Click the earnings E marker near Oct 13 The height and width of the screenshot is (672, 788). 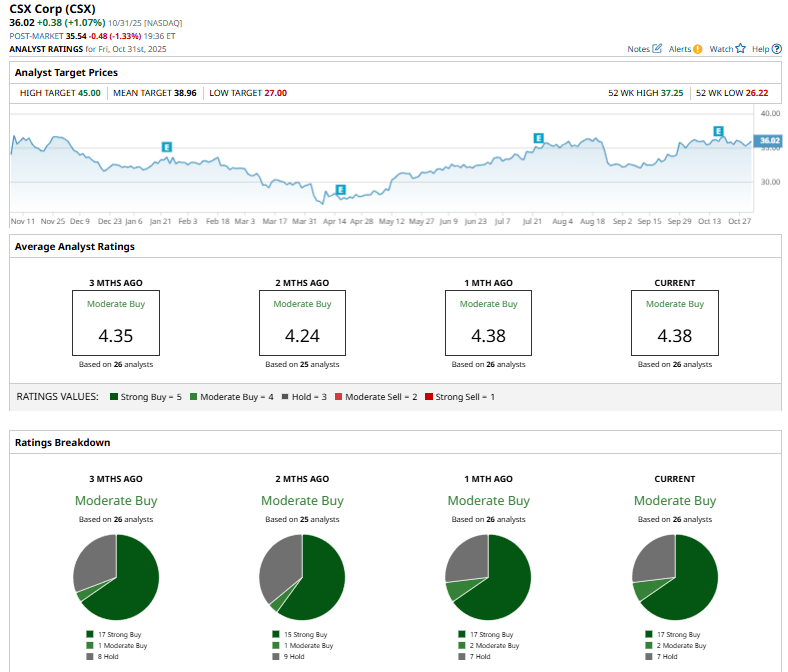pos(718,131)
